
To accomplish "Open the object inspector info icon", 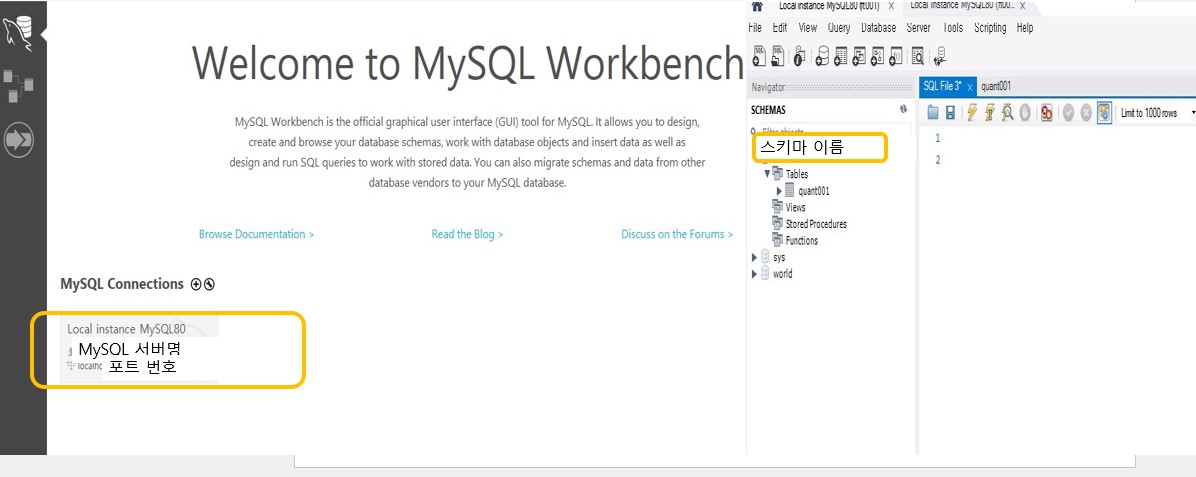I will click(799, 55).
